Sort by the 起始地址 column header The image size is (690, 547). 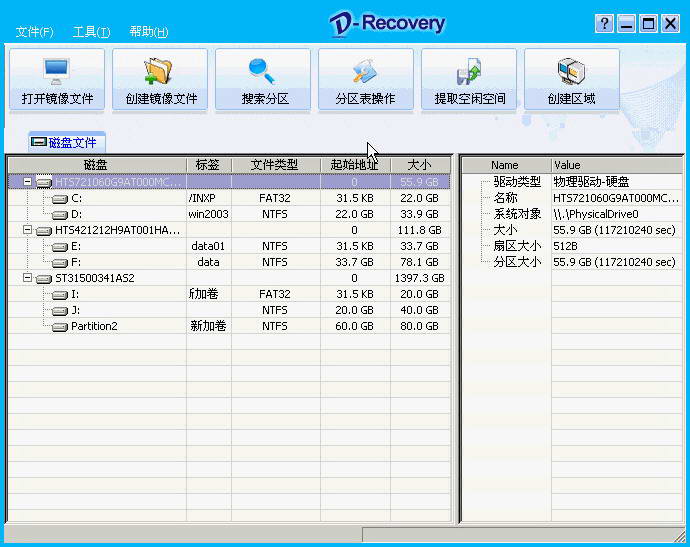[x=355, y=165]
